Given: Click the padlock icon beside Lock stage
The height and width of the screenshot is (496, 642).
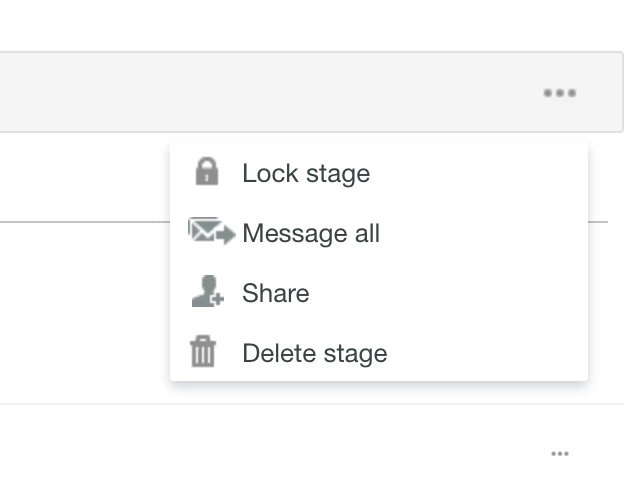Looking at the screenshot, I should [x=206, y=172].
